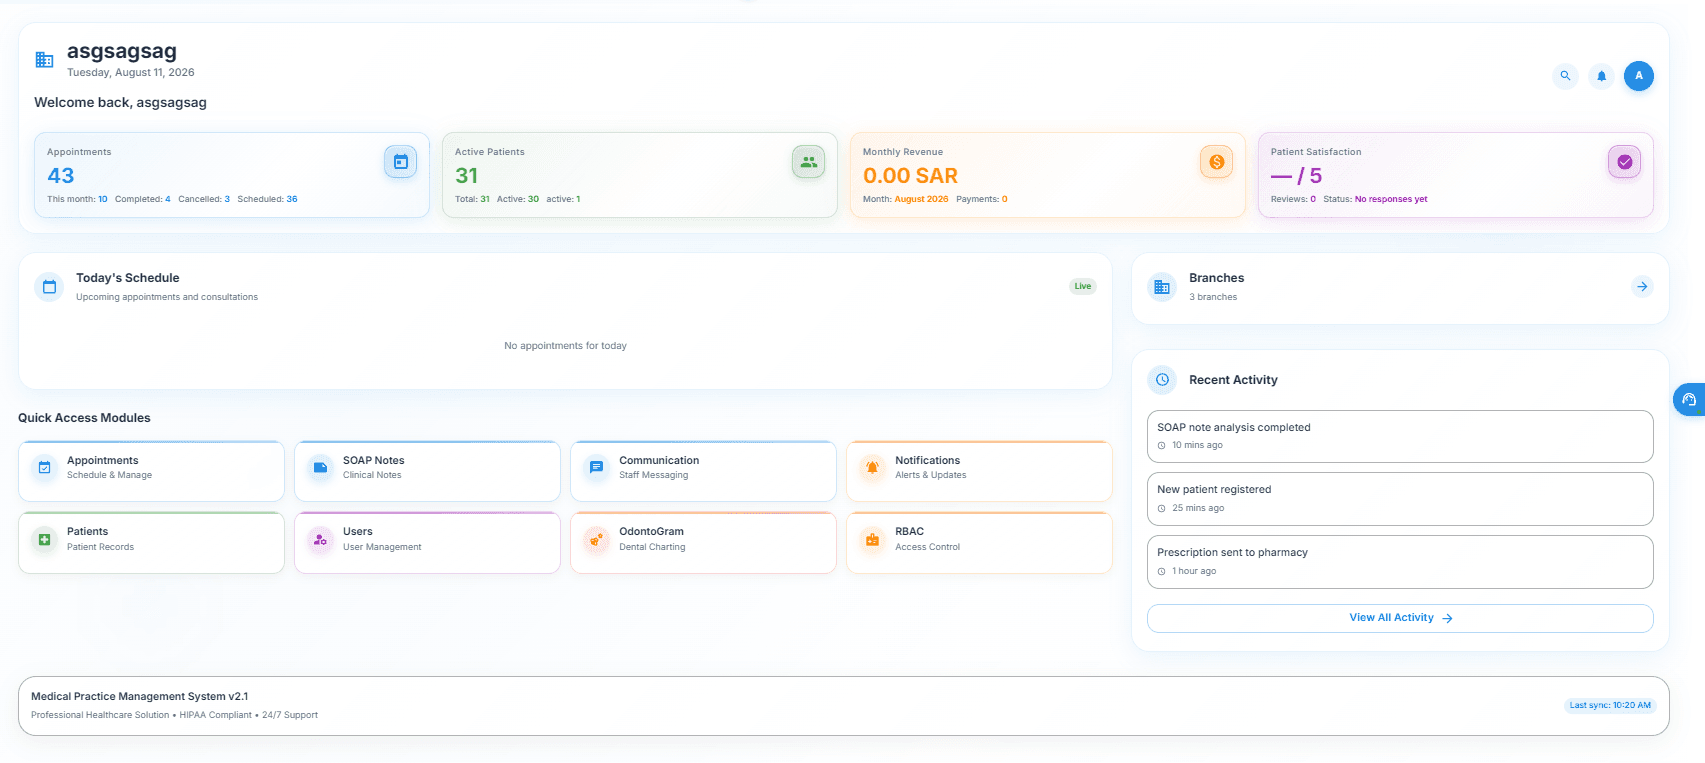
Task: Click the 'Completed: 4' stat
Action: coord(143,199)
